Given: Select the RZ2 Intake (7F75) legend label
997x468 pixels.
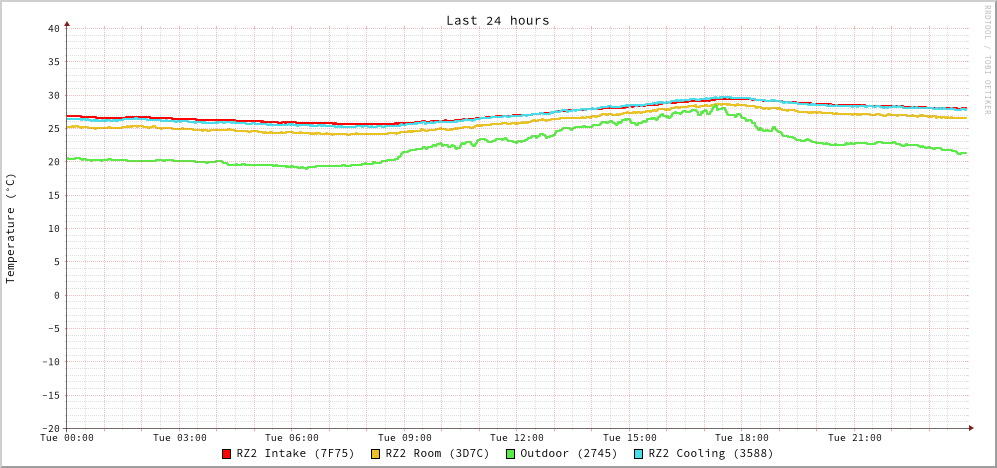Looking at the screenshot, I should (x=295, y=454).
